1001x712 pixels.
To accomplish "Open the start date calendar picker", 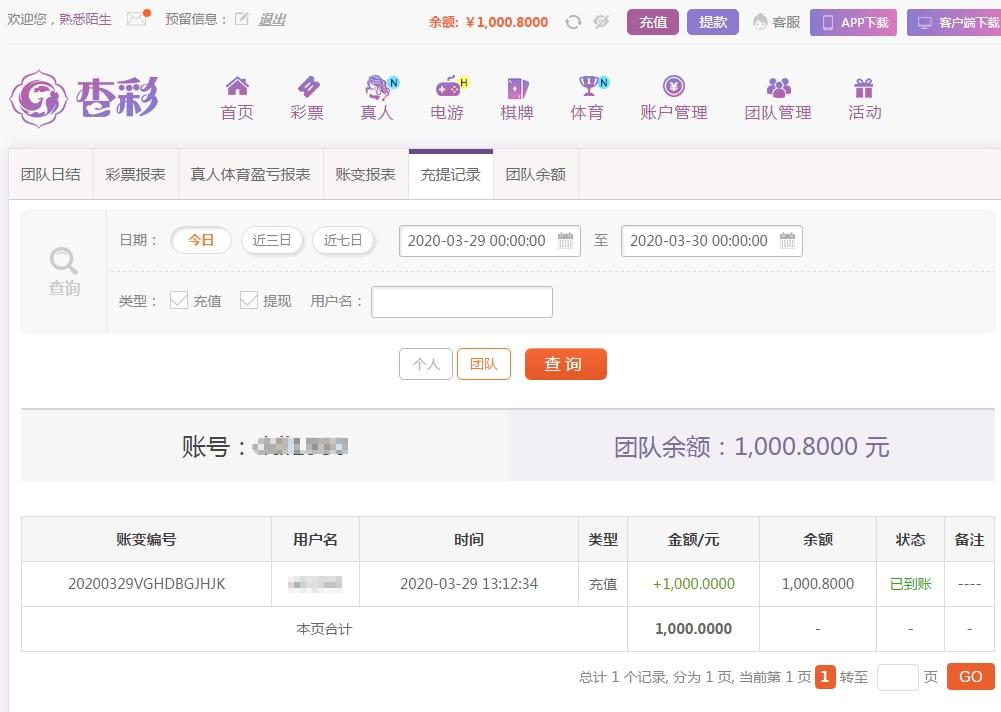I will click(x=566, y=240).
